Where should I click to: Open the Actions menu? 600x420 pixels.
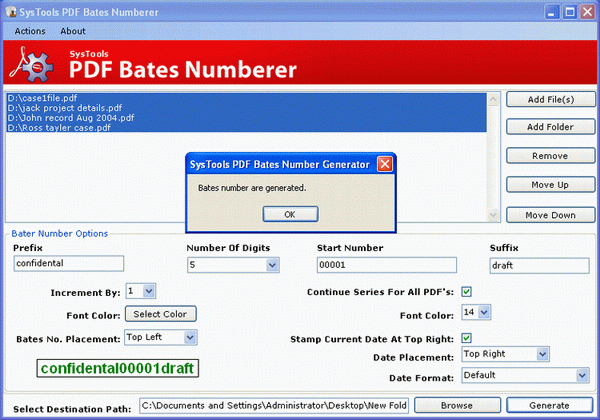coord(30,31)
